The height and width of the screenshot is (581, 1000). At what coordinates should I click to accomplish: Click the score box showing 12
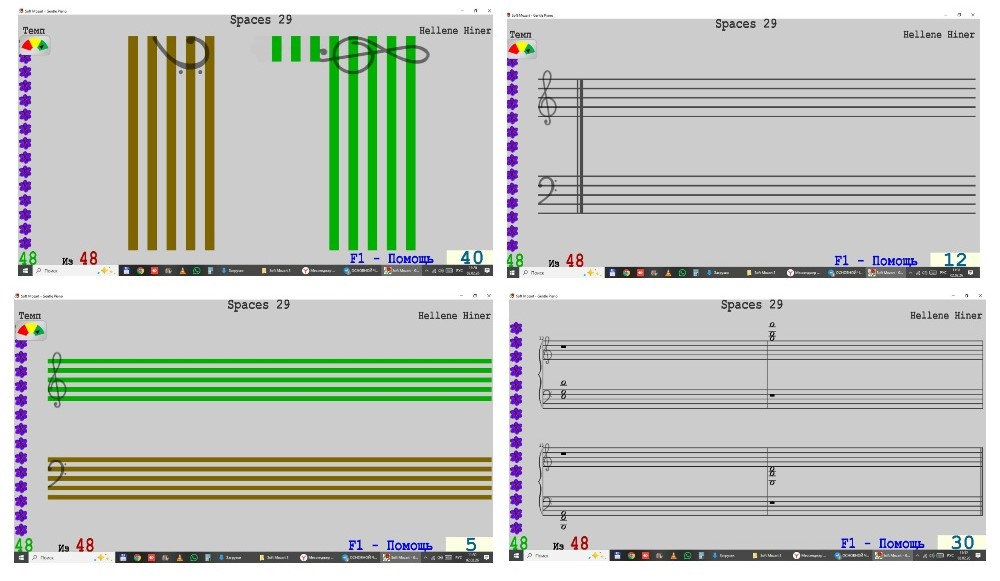[955, 260]
